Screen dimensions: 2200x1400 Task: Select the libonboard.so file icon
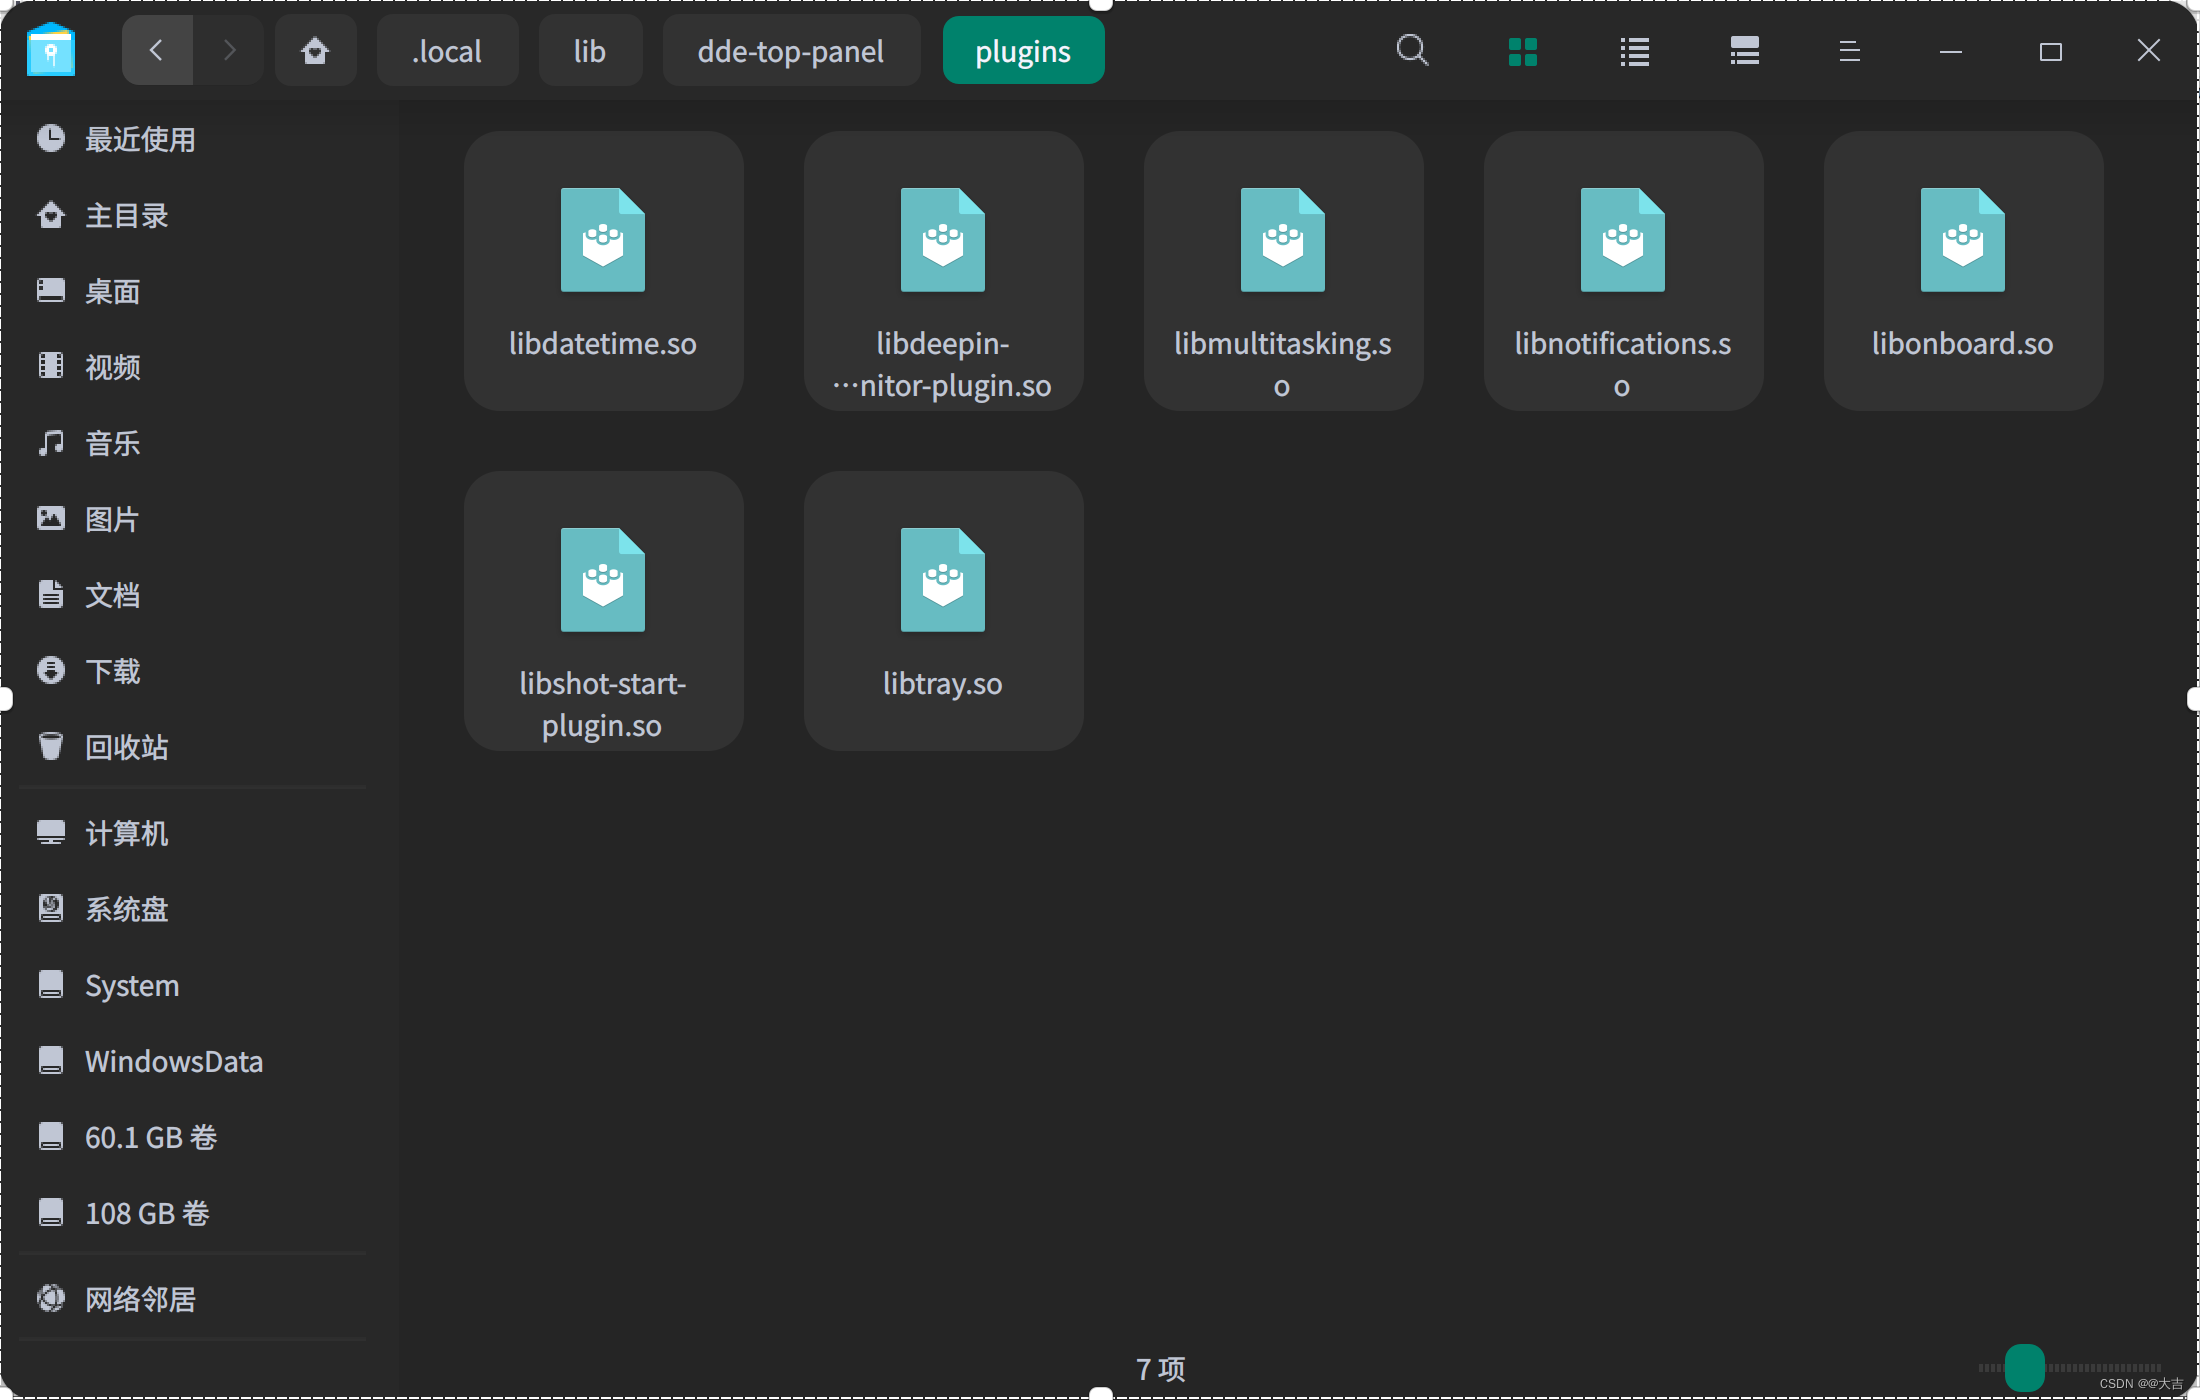(x=1962, y=270)
